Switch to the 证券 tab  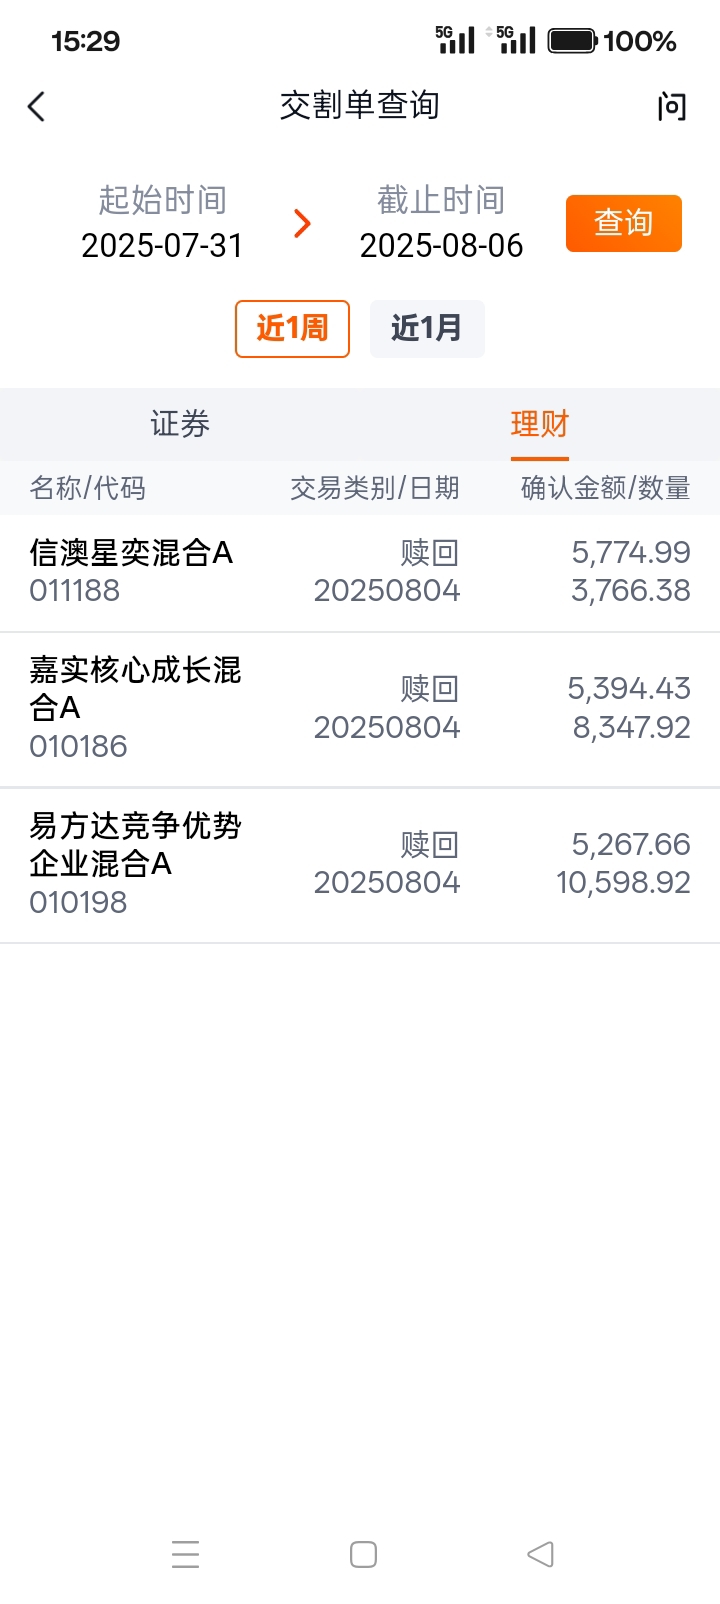pyautogui.click(x=180, y=424)
